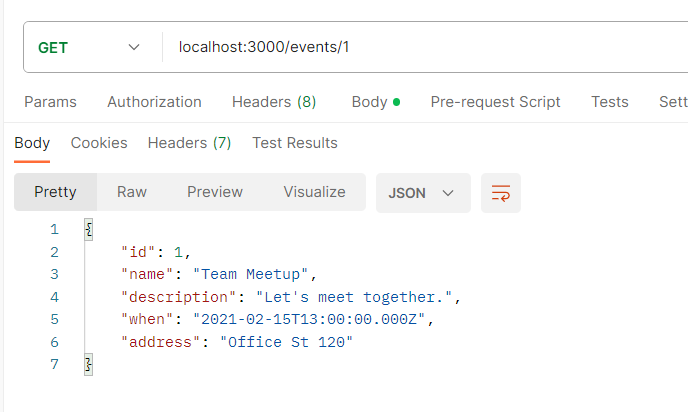Screen dimensions: 688x412
Task: Open the Test Results tab
Action: [x=295, y=143]
